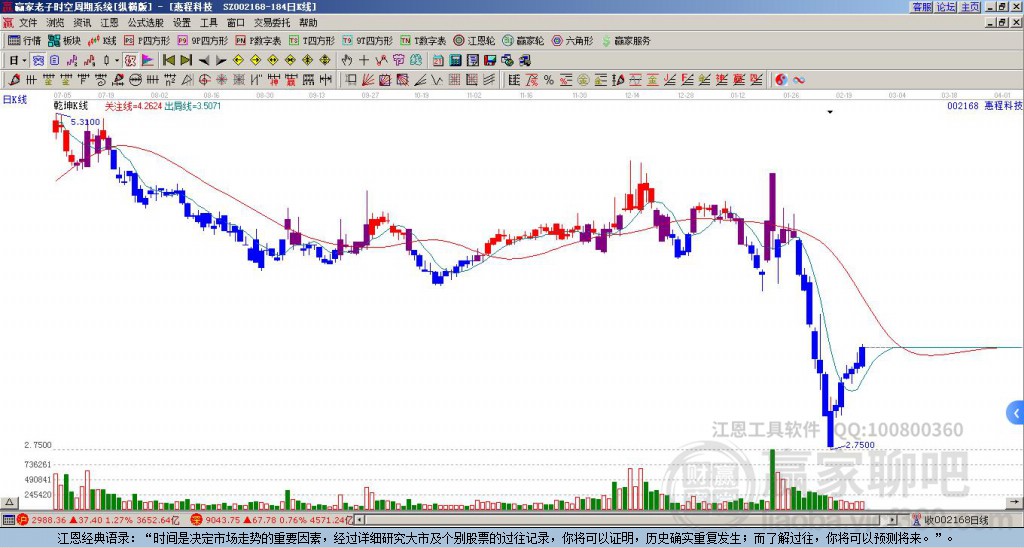Step chart left with black arrow

(204, 61)
